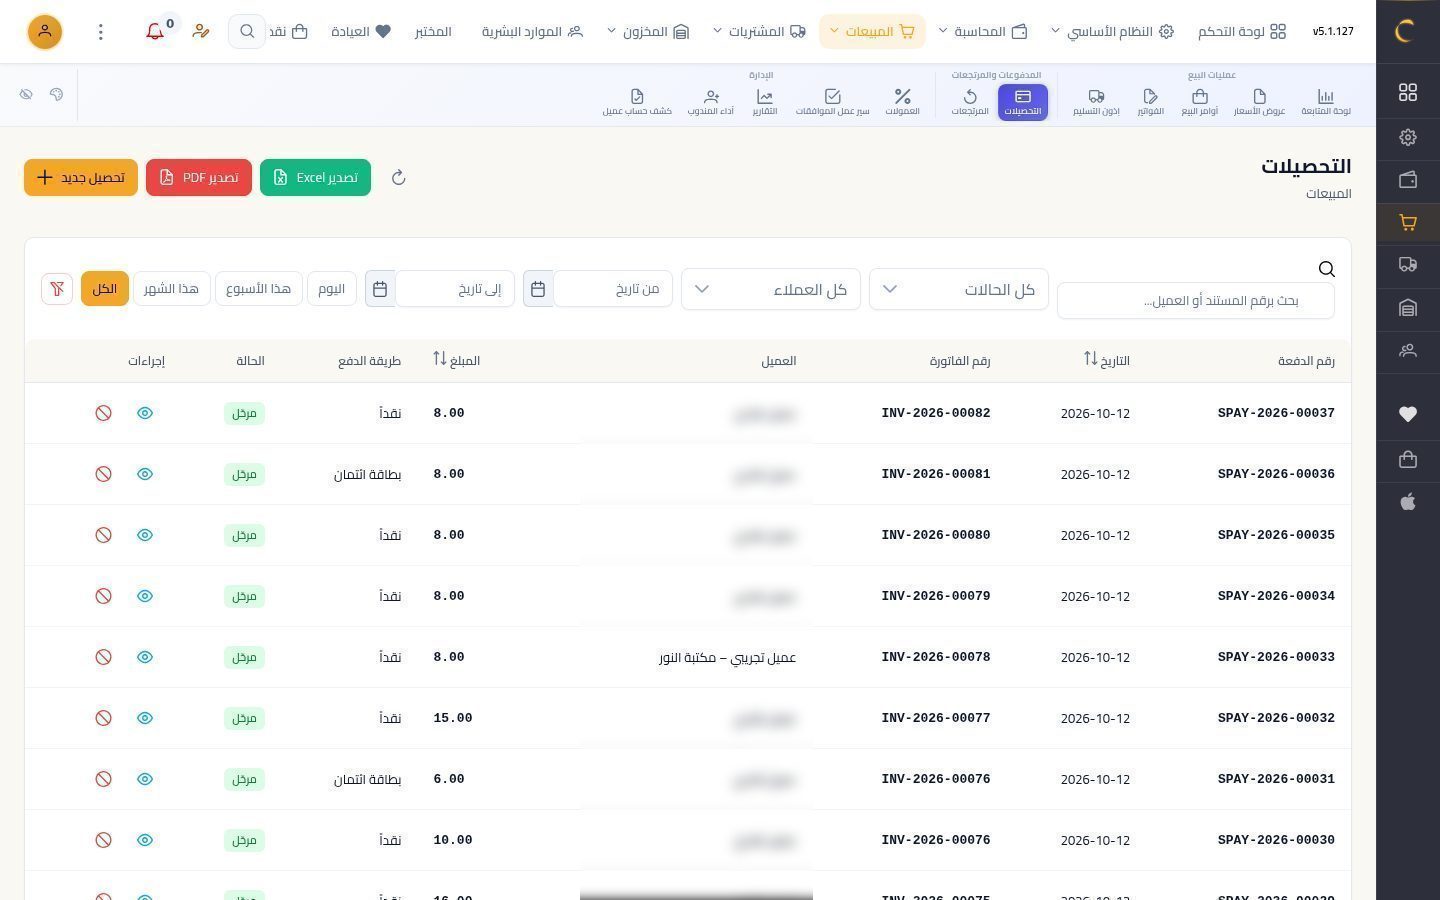Viewport: 1440px width, 900px height.
Task: View details of payment SPAY-2026-00032
Action: pyautogui.click(x=145, y=718)
